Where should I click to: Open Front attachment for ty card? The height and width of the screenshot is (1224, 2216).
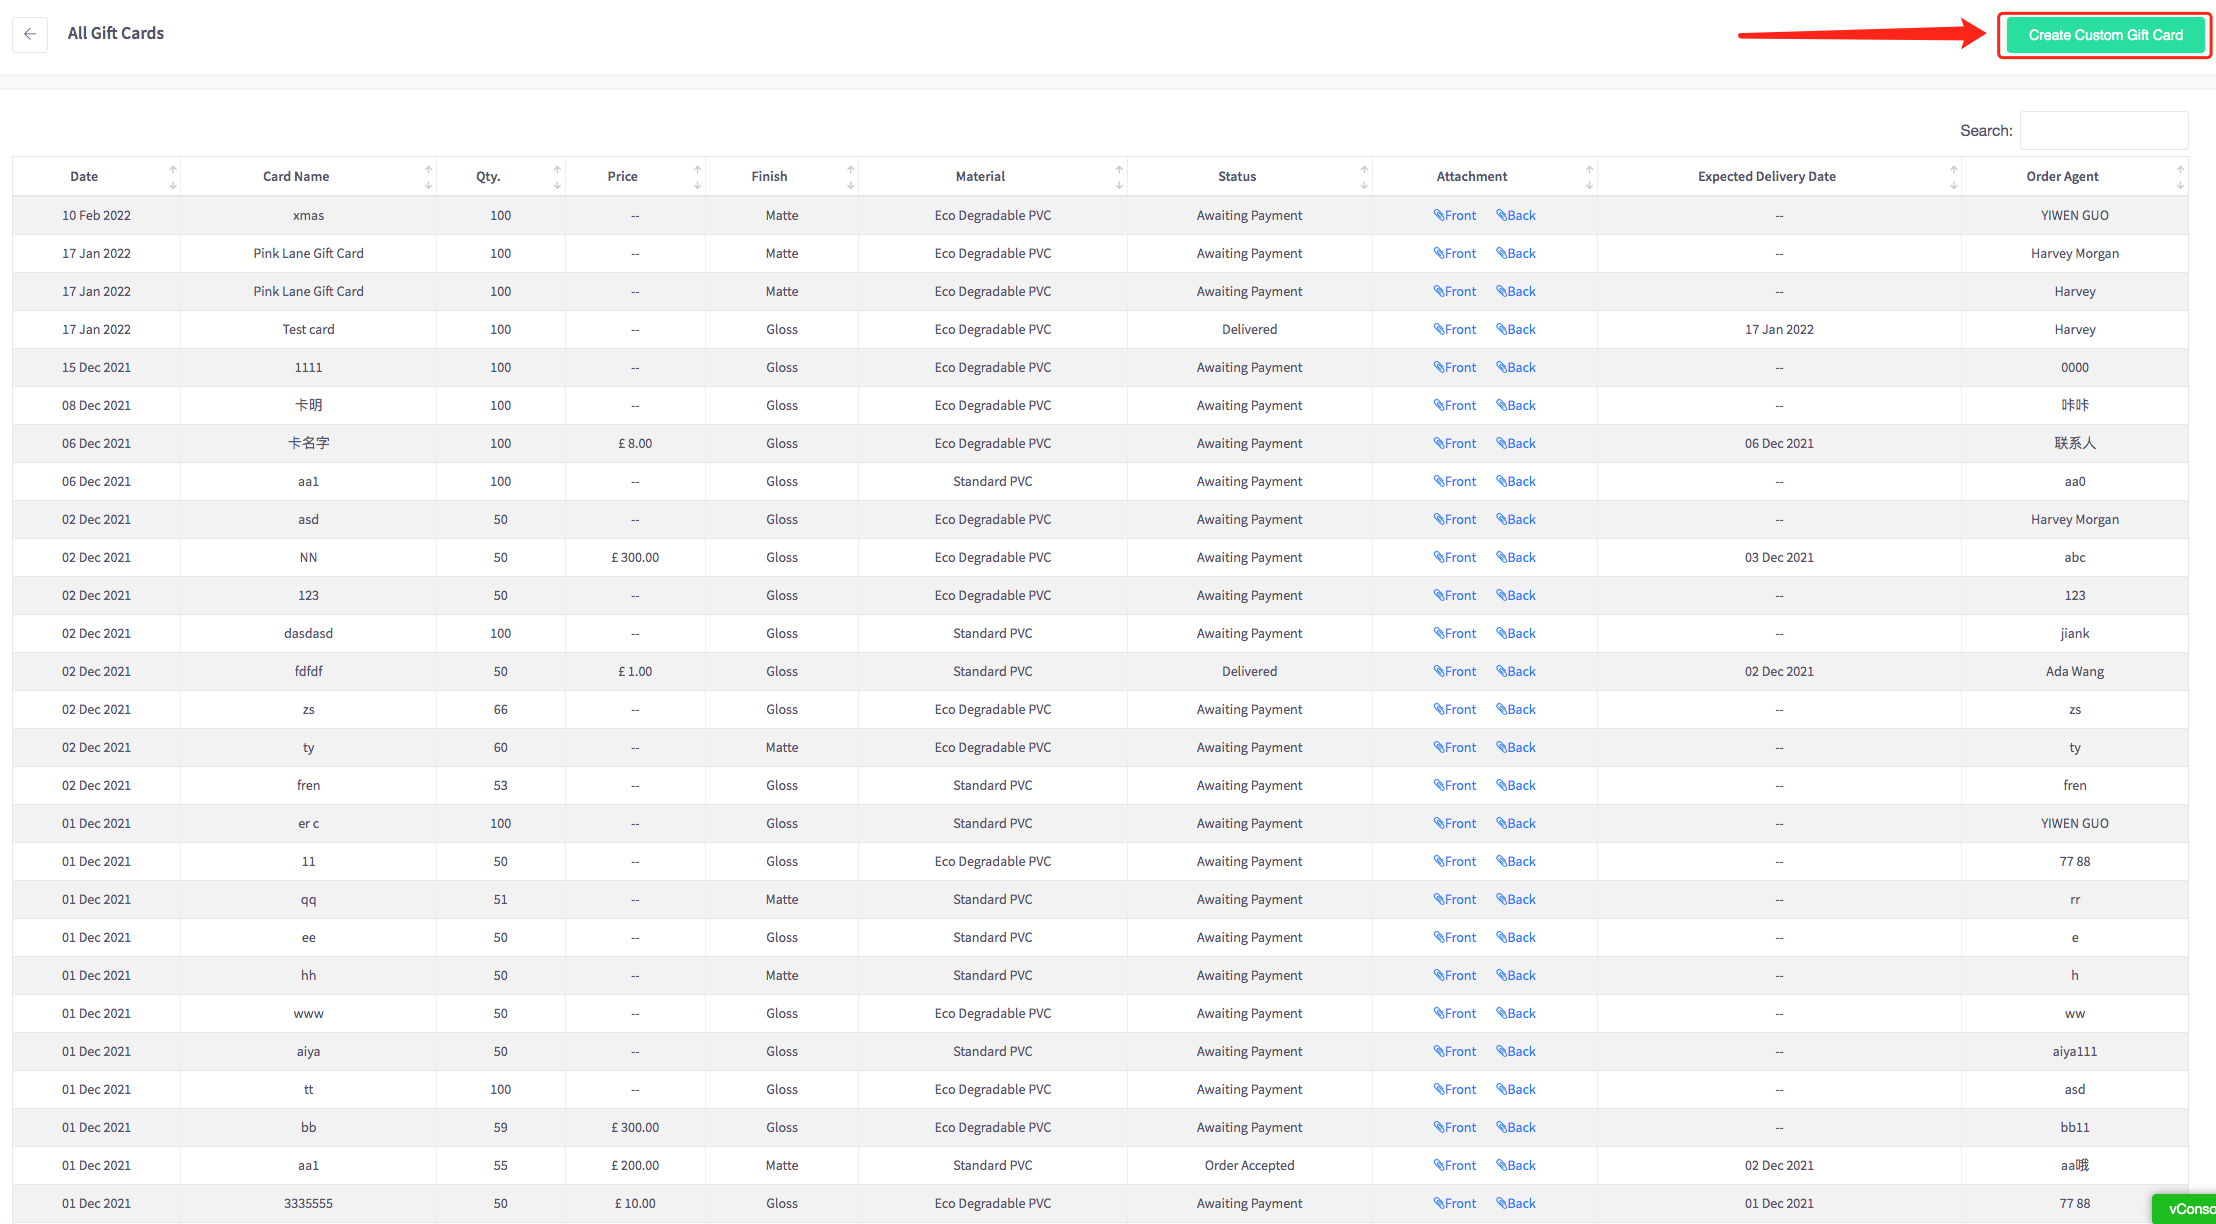tap(1455, 748)
